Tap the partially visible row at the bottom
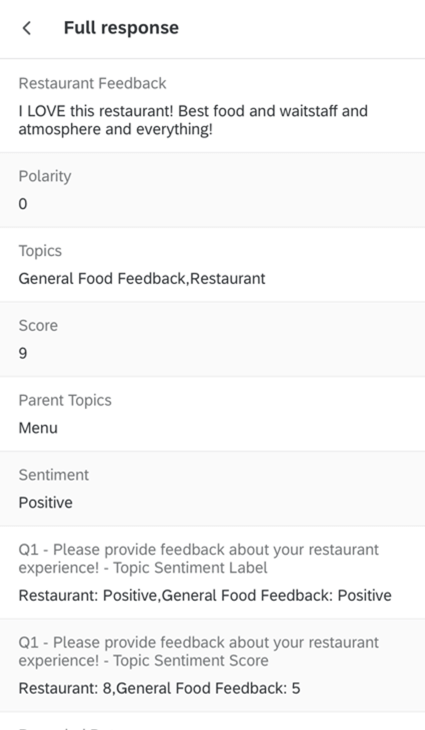The image size is (425, 730). 212,721
